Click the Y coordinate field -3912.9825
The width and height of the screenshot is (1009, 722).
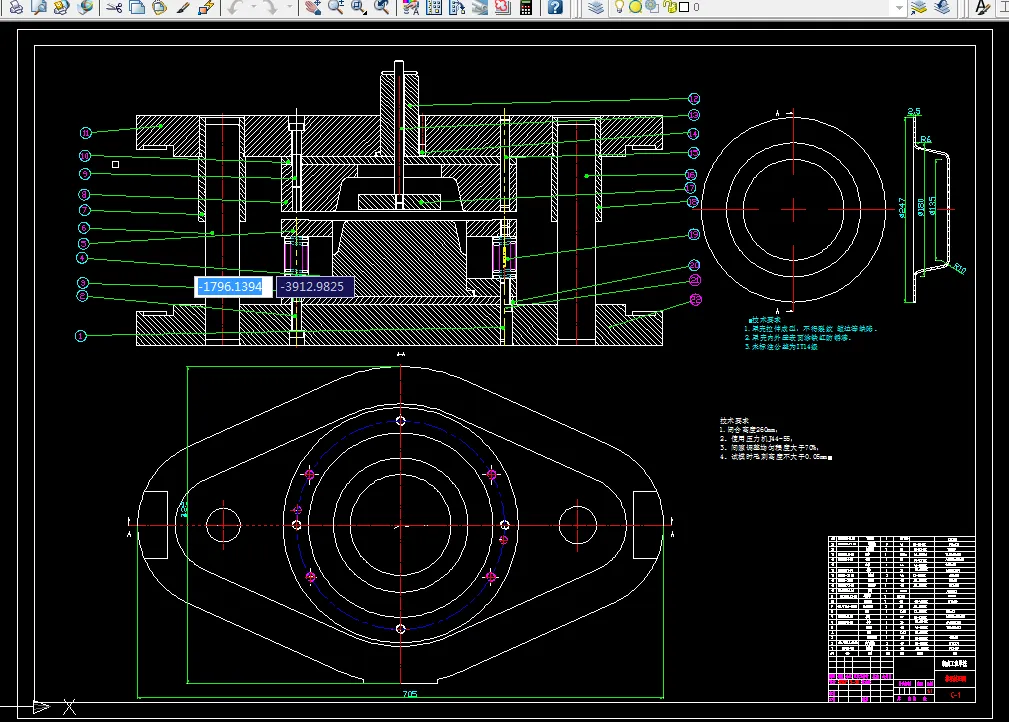tap(314, 287)
